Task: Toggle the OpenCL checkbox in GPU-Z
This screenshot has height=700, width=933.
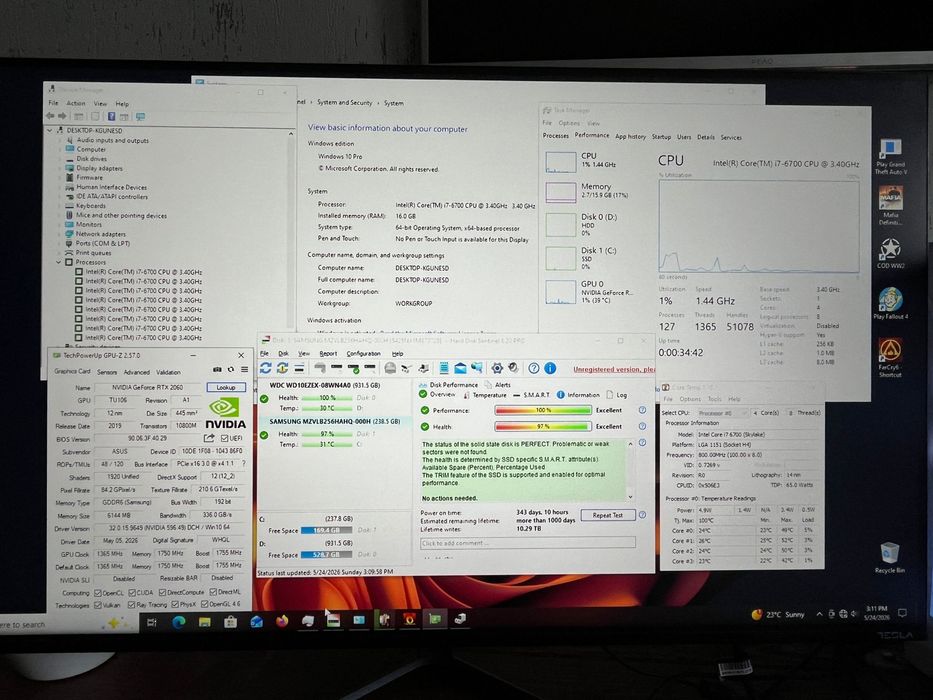Action: (98, 593)
